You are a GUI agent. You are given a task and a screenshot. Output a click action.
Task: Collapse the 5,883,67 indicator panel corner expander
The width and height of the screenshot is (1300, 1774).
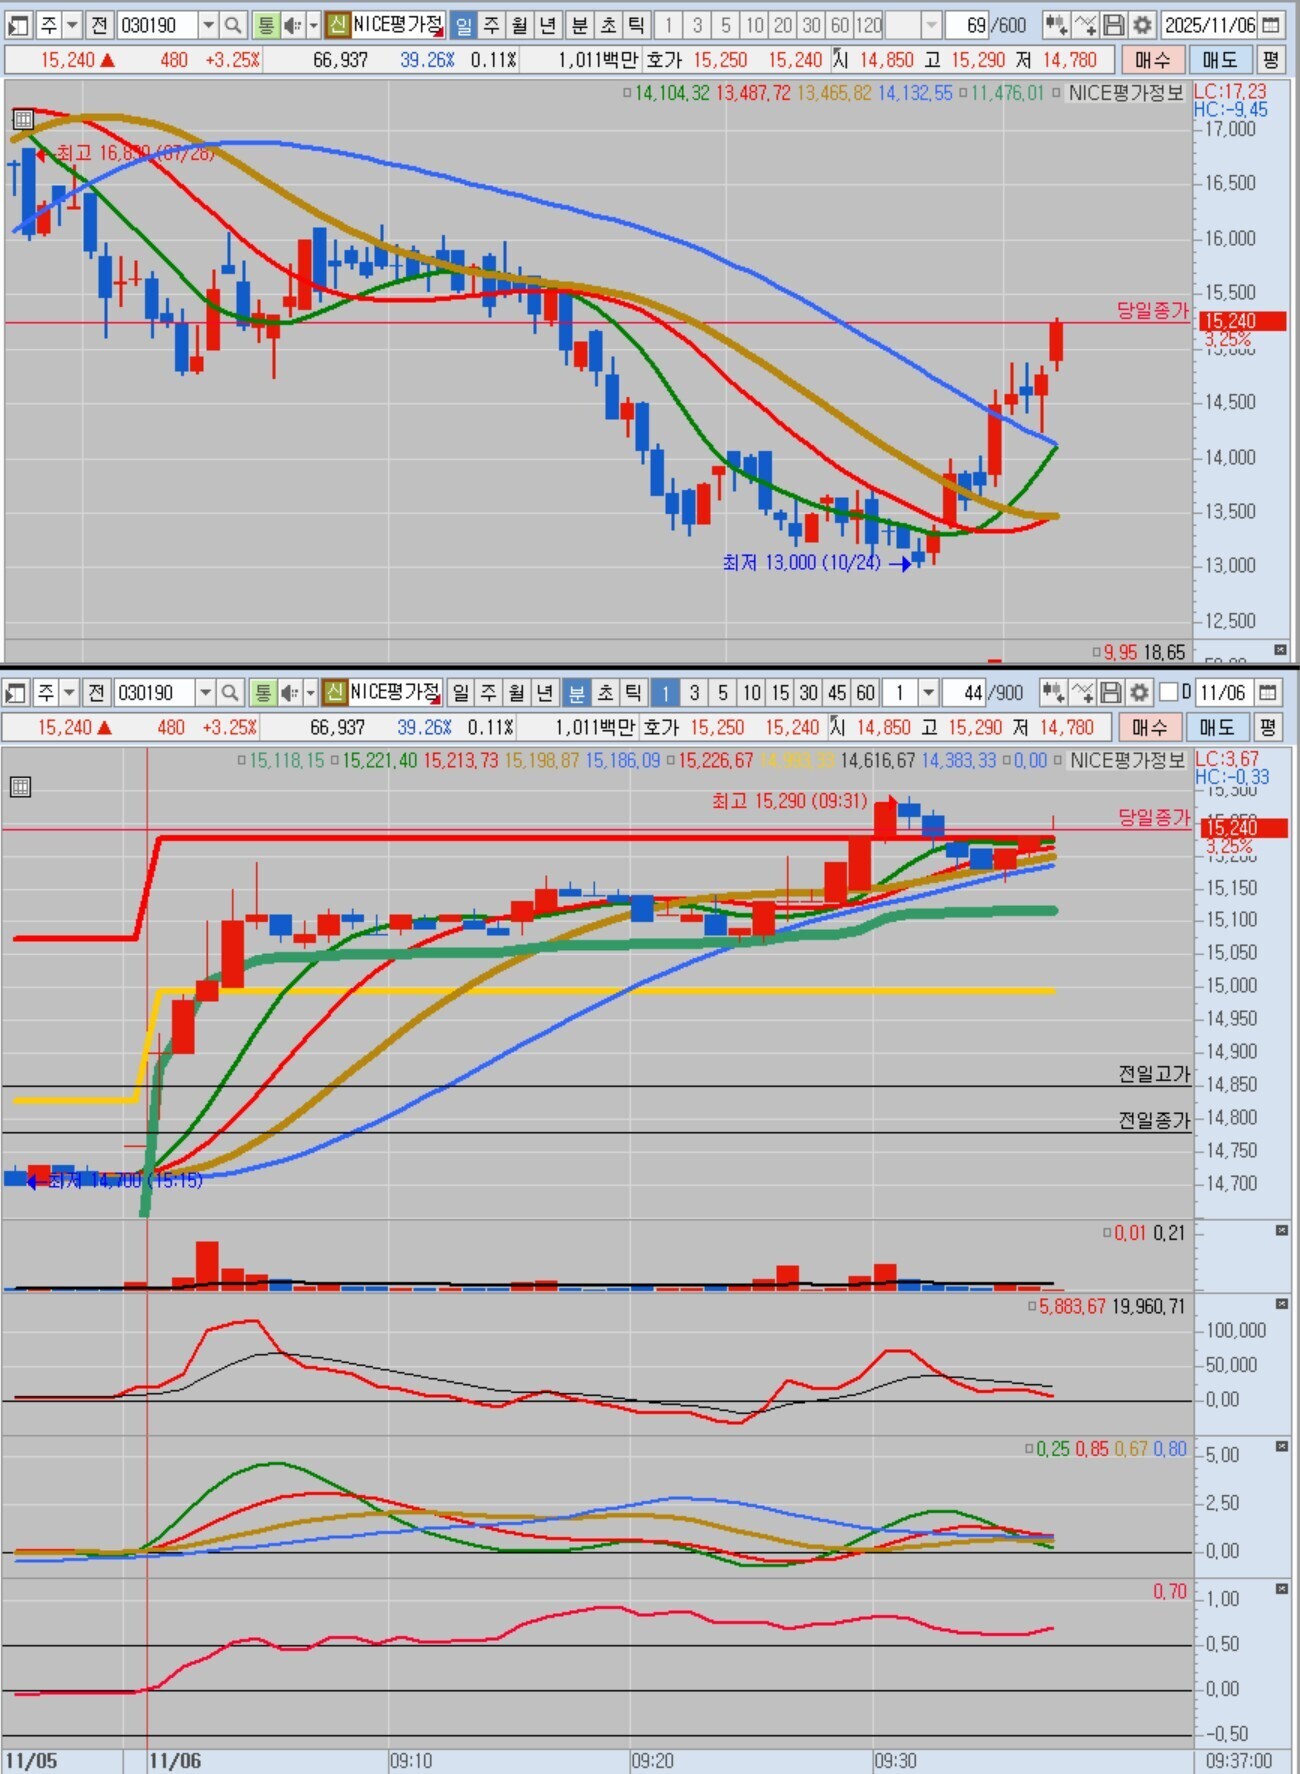point(1282,1305)
